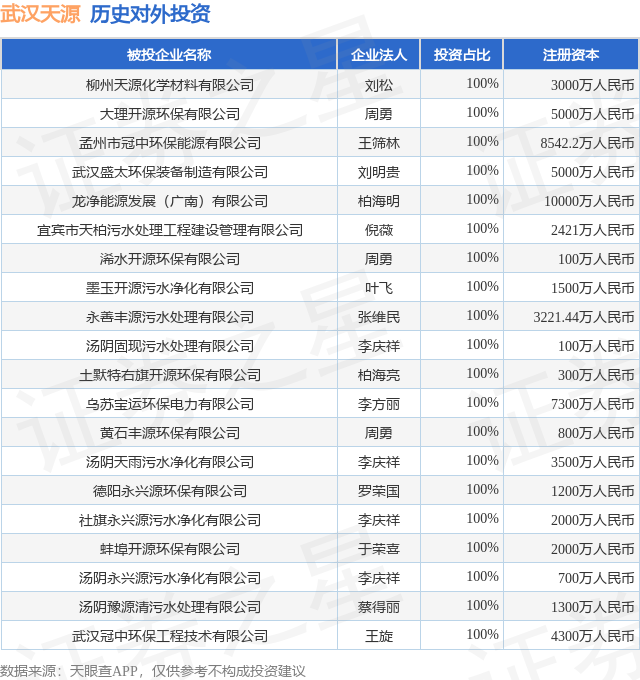The width and height of the screenshot is (640, 680).
Task: Click legal person 刘松
Action: (379, 85)
